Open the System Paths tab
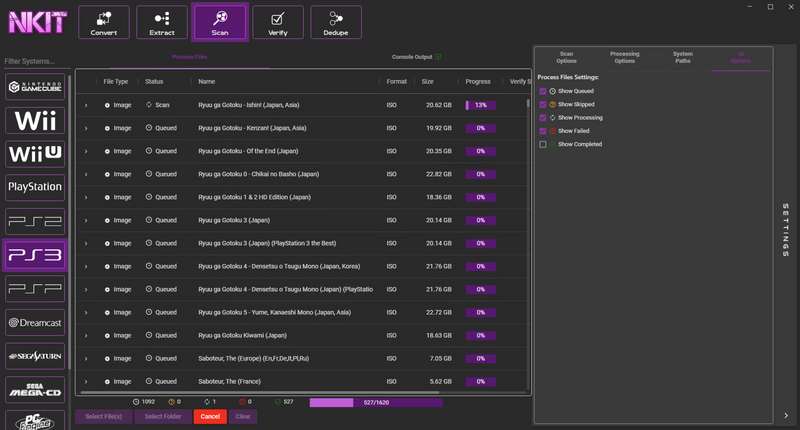Viewport: 800px width, 430px height. pyautogui.click(x=683, y=57)
